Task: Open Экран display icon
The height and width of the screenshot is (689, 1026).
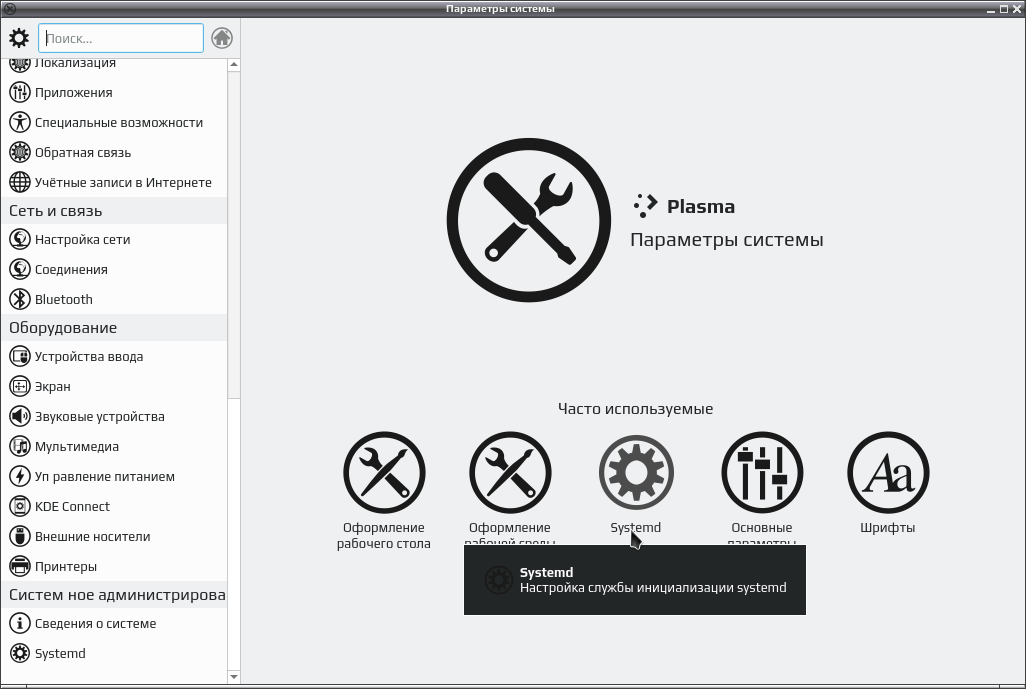Action: (20, 387)
